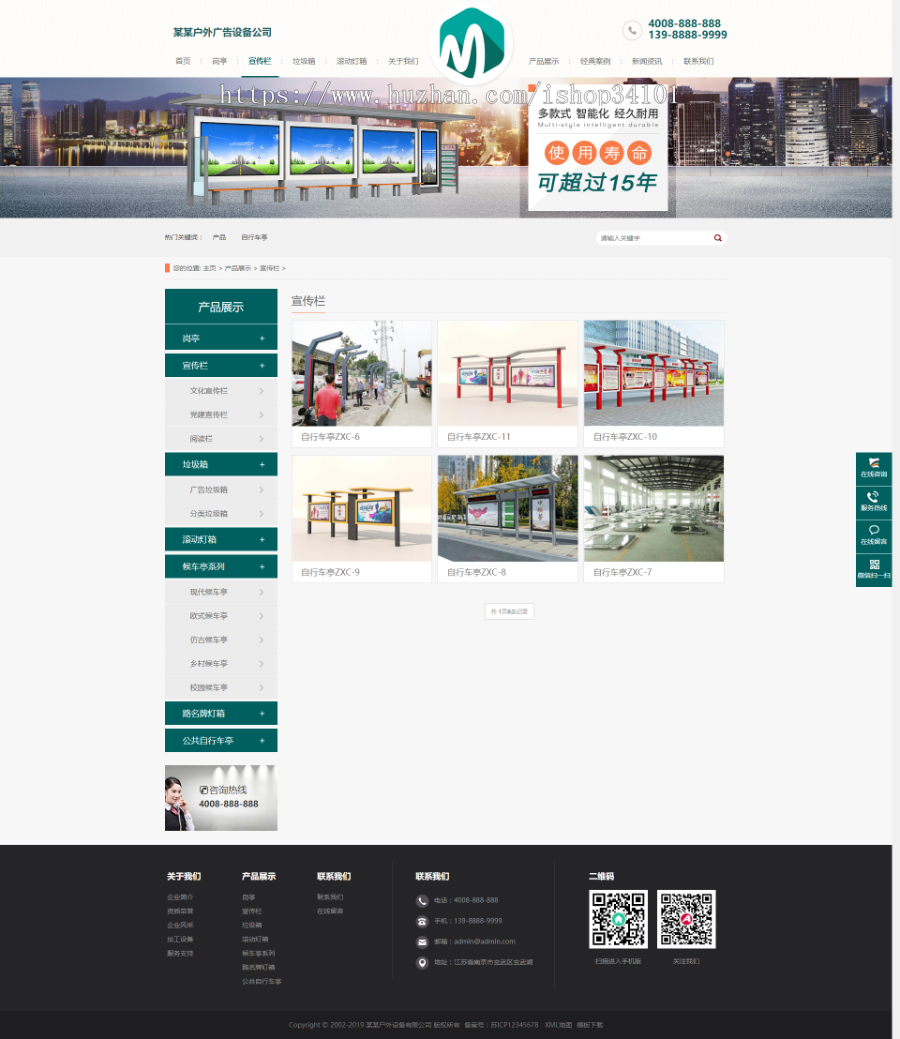The image size is (900, 1039).
Task: Open 广告垃圾箱 sidebar subcategory
Action: (209, 490)
